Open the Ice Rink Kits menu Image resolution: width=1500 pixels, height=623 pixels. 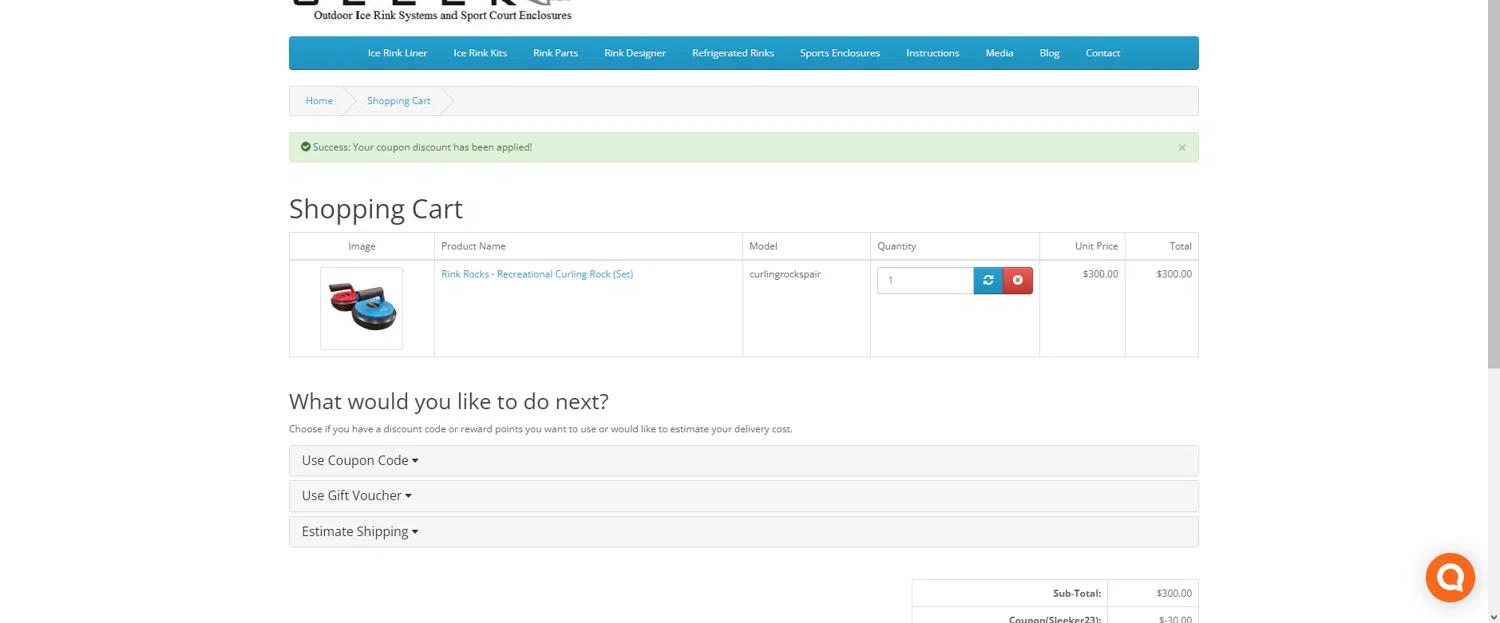pos(480,53)
